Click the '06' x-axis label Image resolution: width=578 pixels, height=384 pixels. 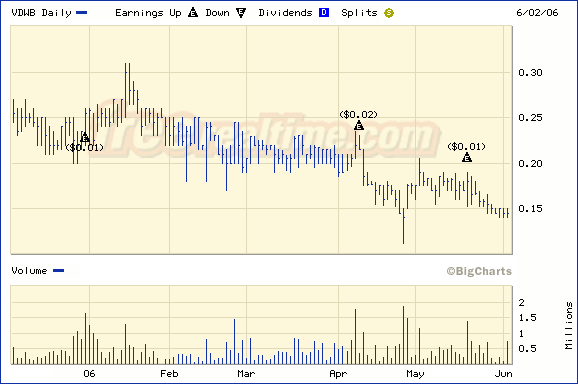pos(89,374)
